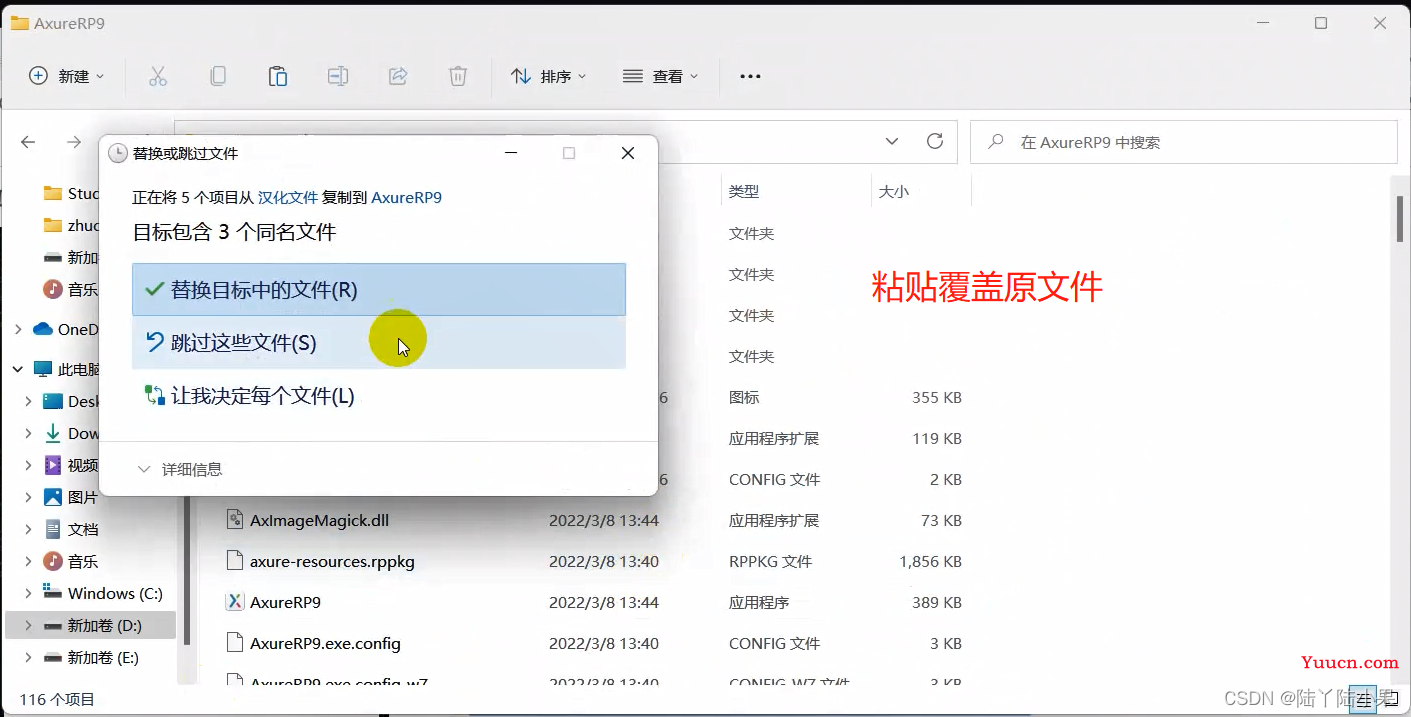The image size is (1411, 717).
Task: Sort by 大小 column header
Action: point(893,191)
